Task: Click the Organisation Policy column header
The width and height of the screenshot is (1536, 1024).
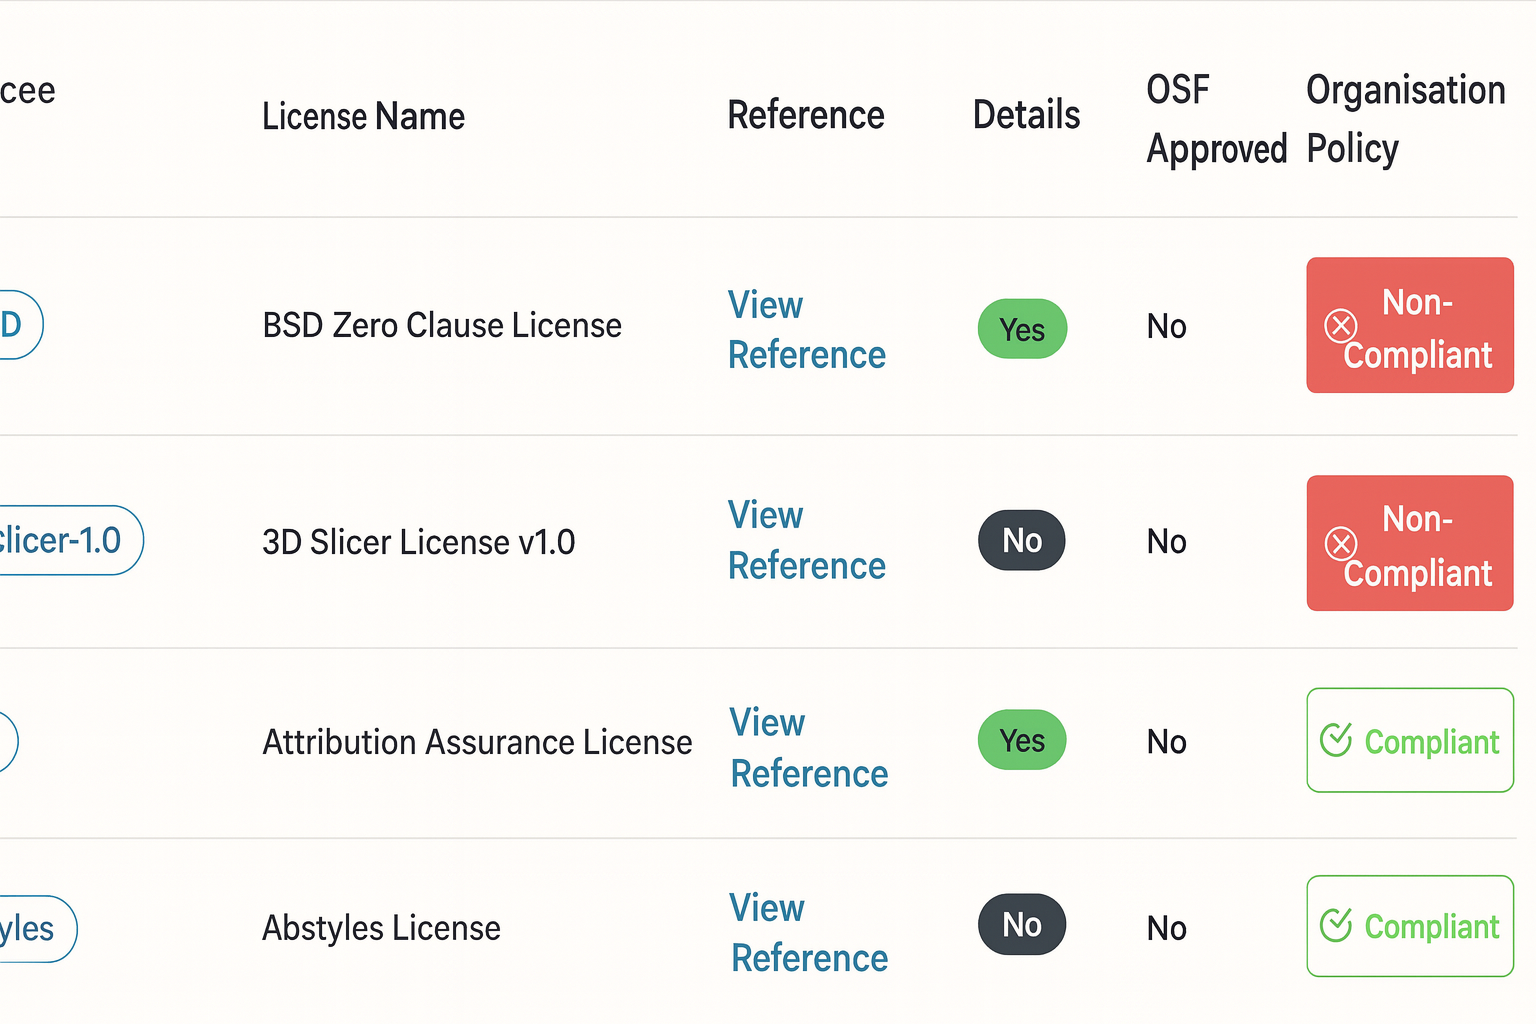Action: (1405, 119)
